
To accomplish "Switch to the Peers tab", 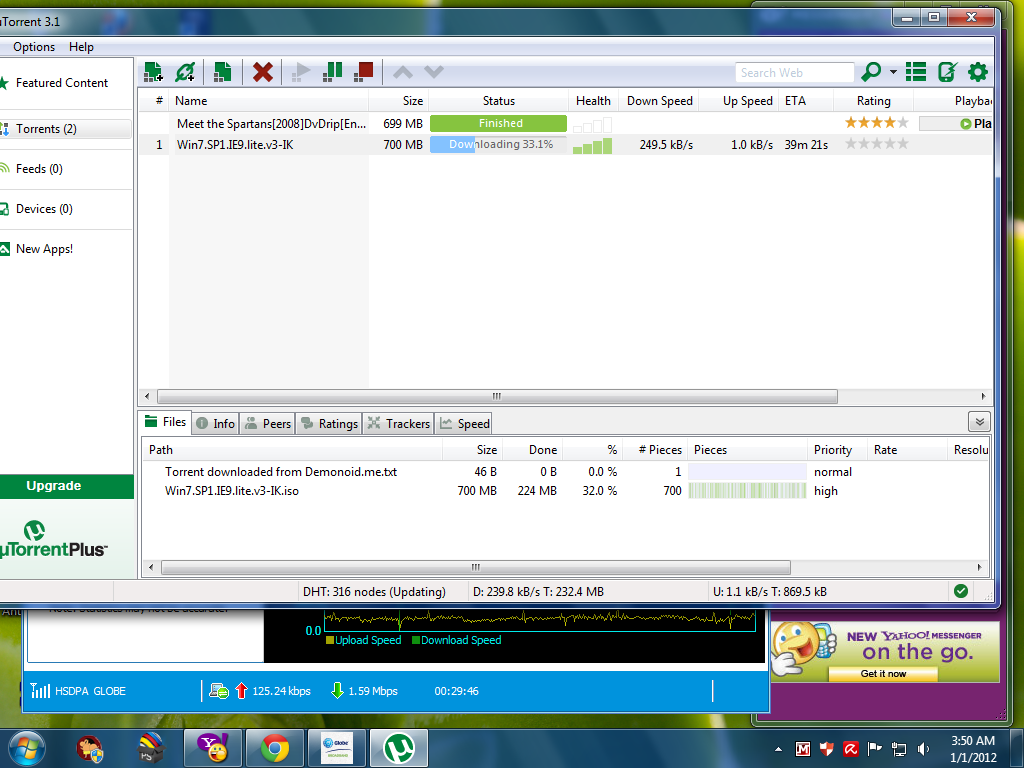I will [x=267, y=424].
